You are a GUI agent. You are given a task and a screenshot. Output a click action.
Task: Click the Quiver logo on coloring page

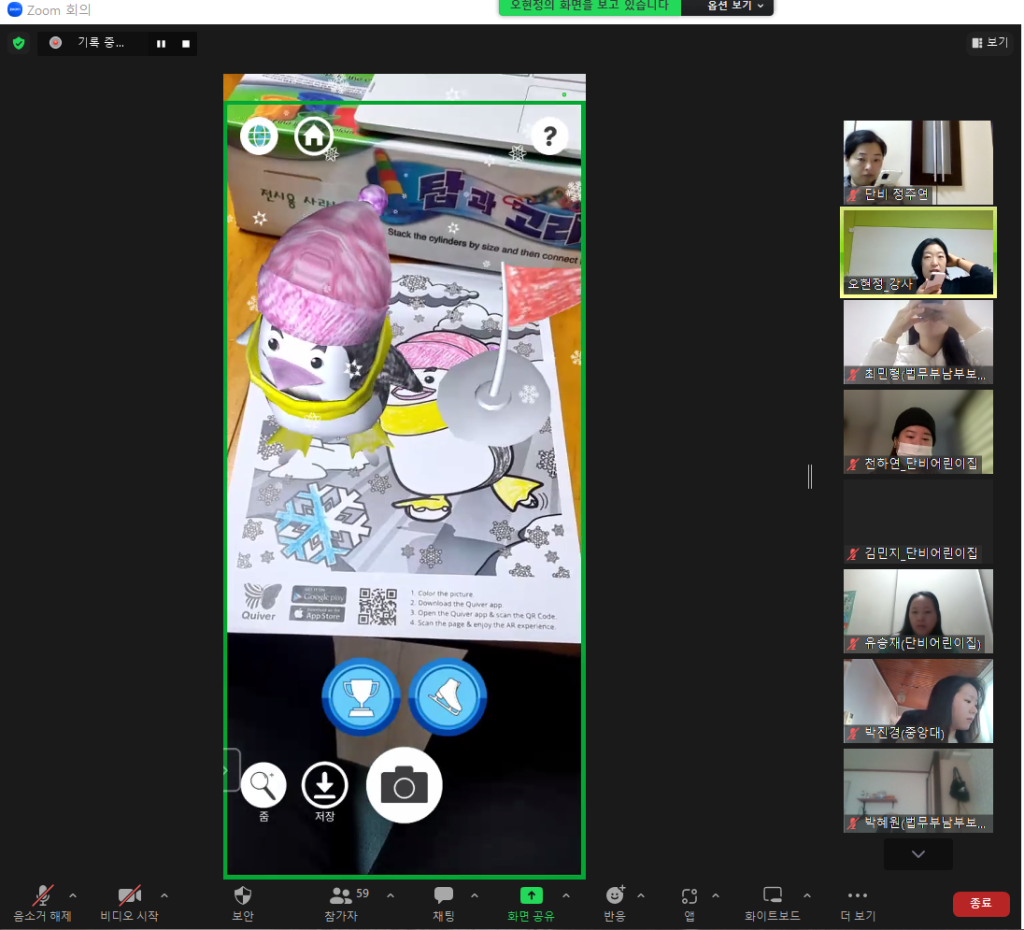pyautogui.click(x=261, y=602)
